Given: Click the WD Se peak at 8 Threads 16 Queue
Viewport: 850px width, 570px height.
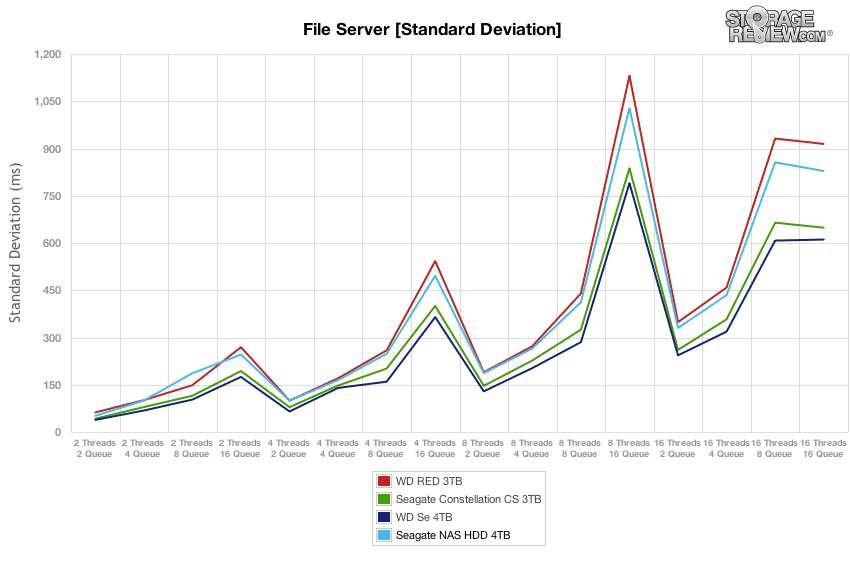Looking at the screenshot, I should click(629, 183).
